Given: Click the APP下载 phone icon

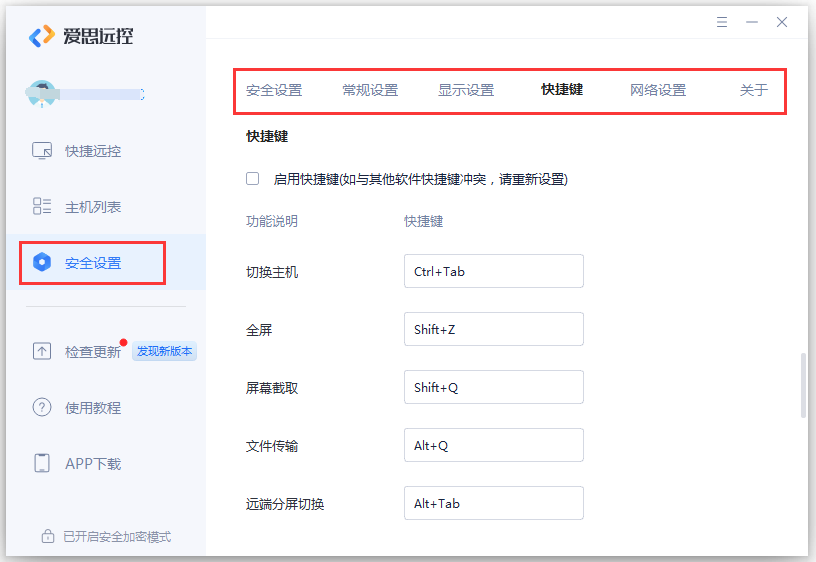Looking at the screenshot, I should point(42,463).
